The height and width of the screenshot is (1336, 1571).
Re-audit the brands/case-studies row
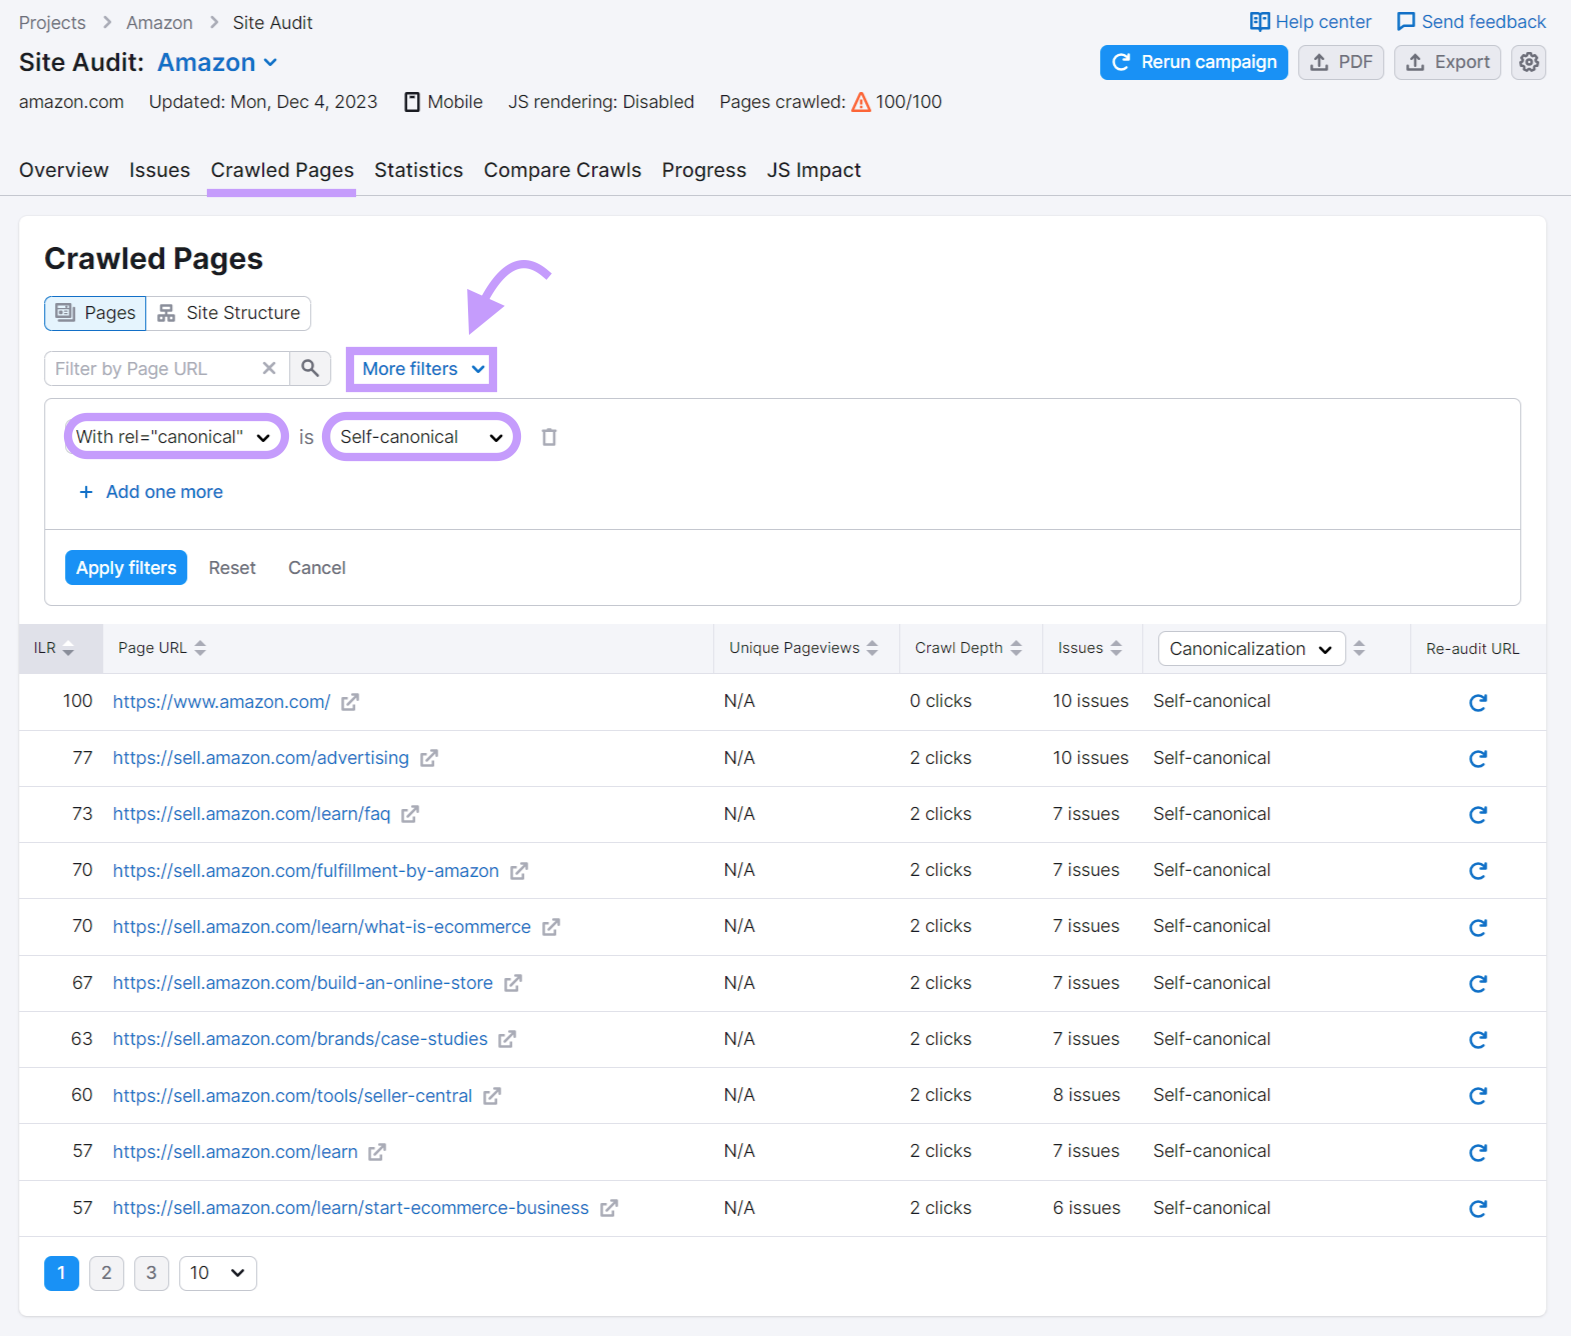[1477, 1039]
